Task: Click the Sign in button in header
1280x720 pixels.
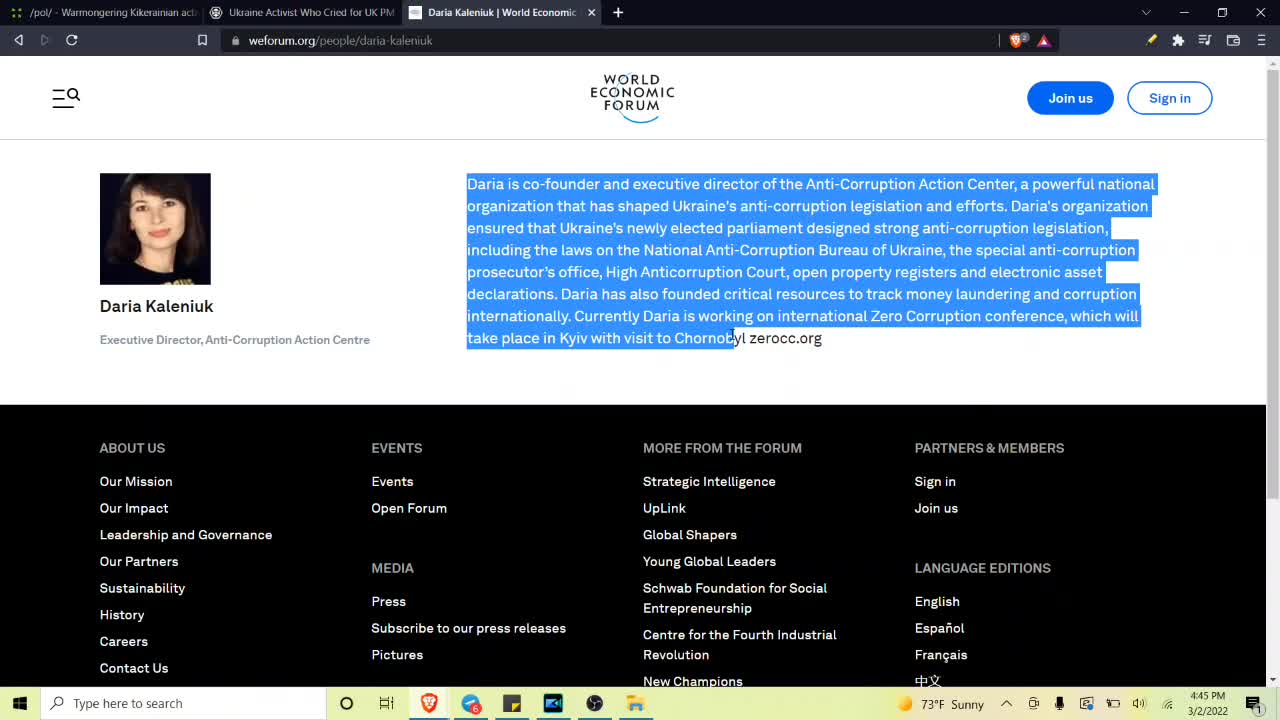Action: [x=1169, y=98]
